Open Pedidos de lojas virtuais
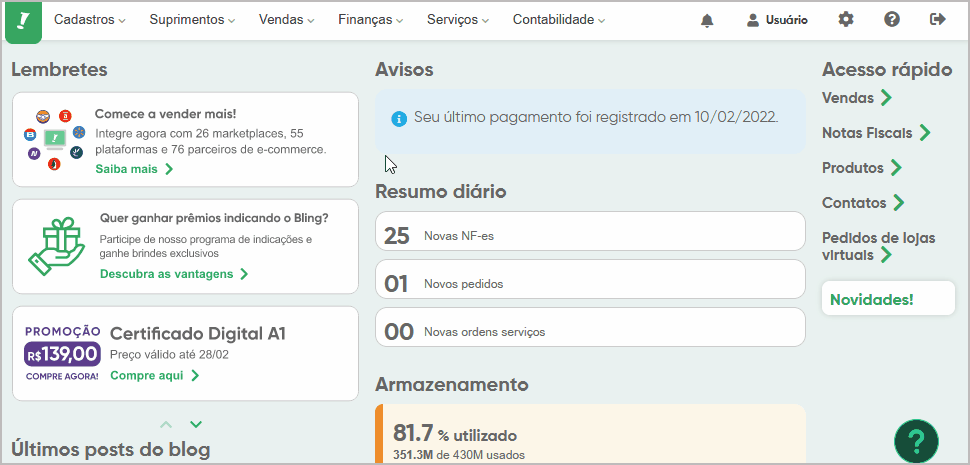This screenshot has width=970, height=465. (878, 246)
